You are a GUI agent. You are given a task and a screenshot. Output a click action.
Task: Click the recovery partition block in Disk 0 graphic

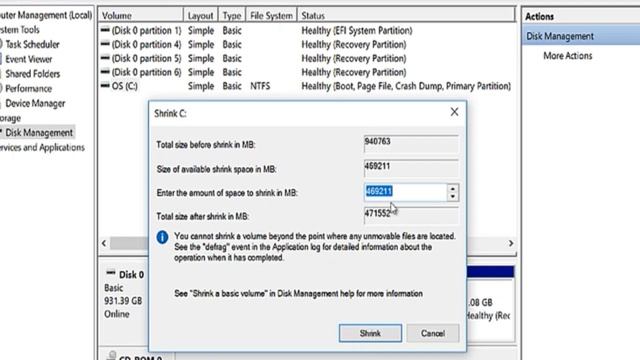490,304
